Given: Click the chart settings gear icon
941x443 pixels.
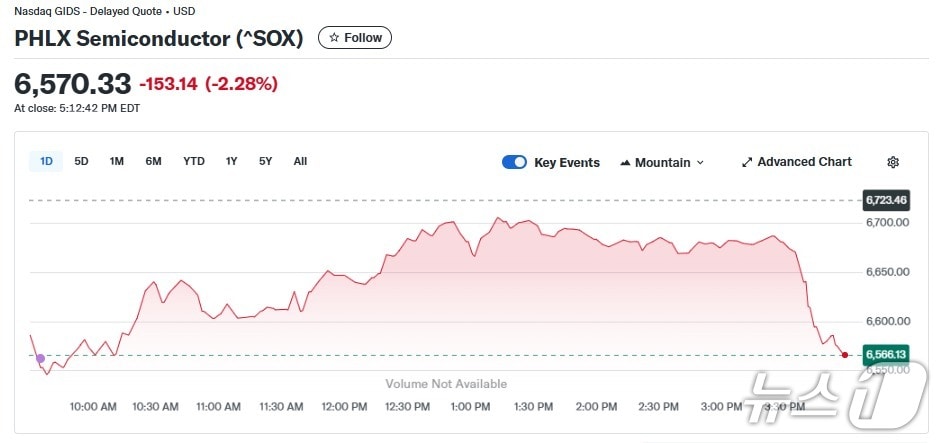Looking at the screenshot, I should click(x=893, y=162).
